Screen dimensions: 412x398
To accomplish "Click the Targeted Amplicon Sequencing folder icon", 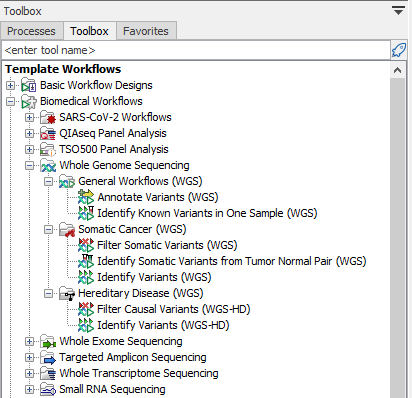I will (x=48, y=357).
